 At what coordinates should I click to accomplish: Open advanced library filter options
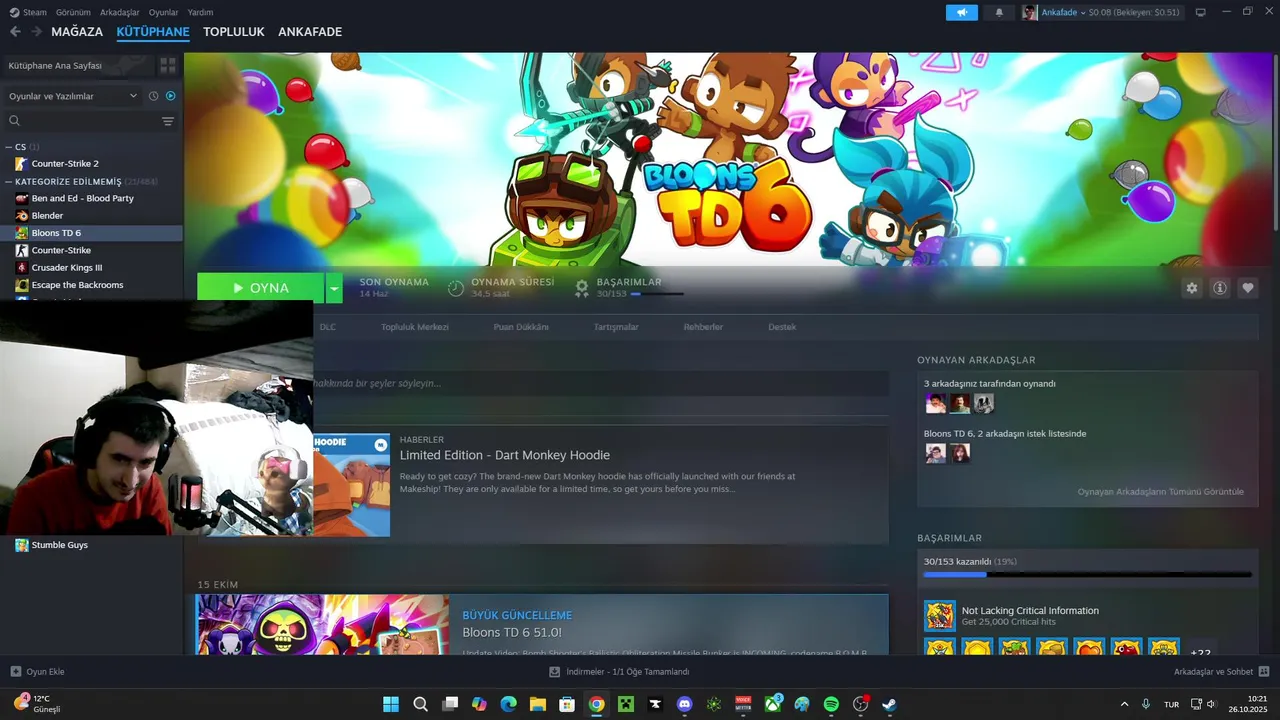(168, 121)
